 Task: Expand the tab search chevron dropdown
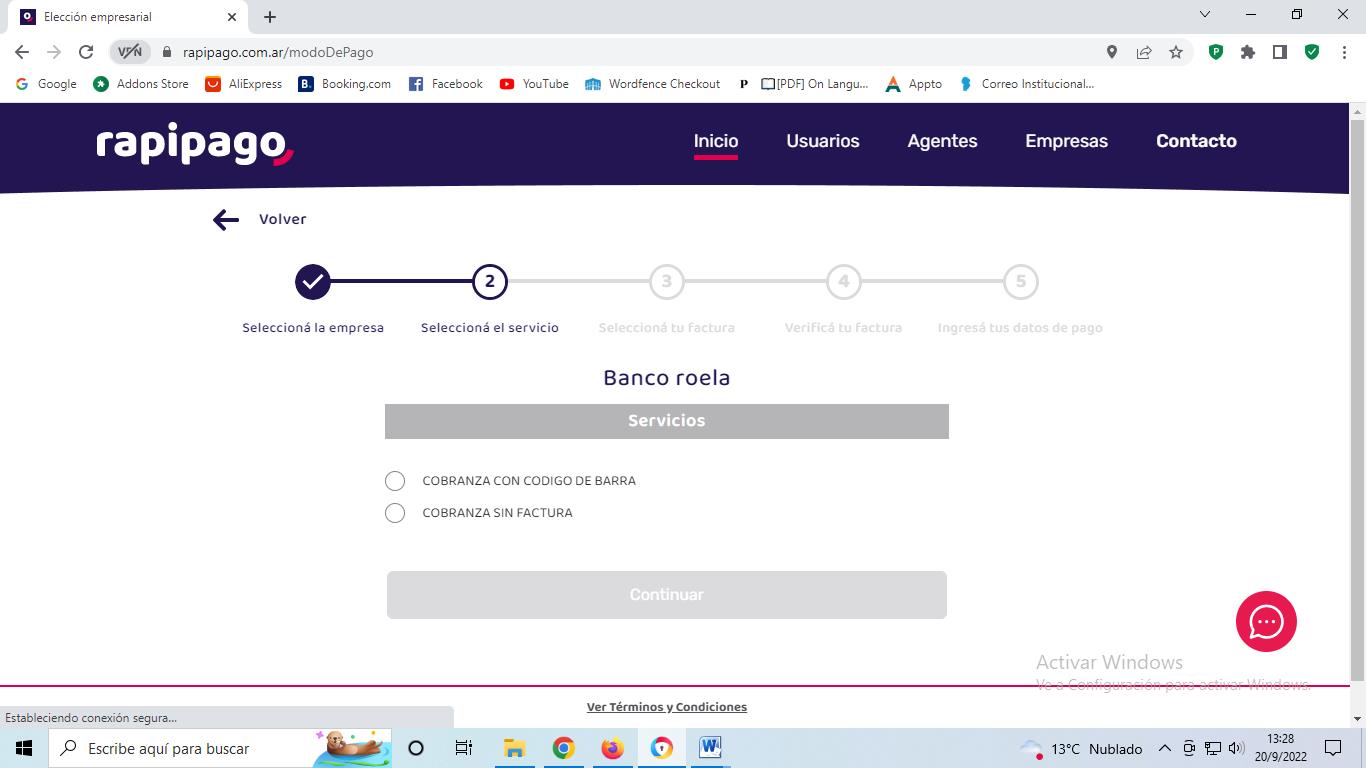click(1205, 15)
